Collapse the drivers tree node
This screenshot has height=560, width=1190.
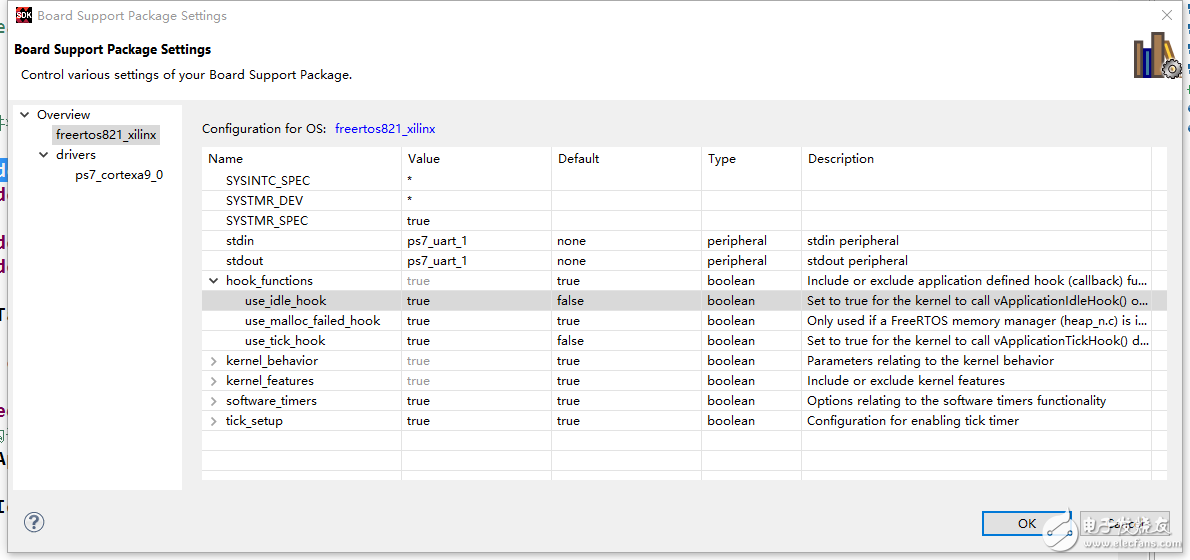[44, 155]
